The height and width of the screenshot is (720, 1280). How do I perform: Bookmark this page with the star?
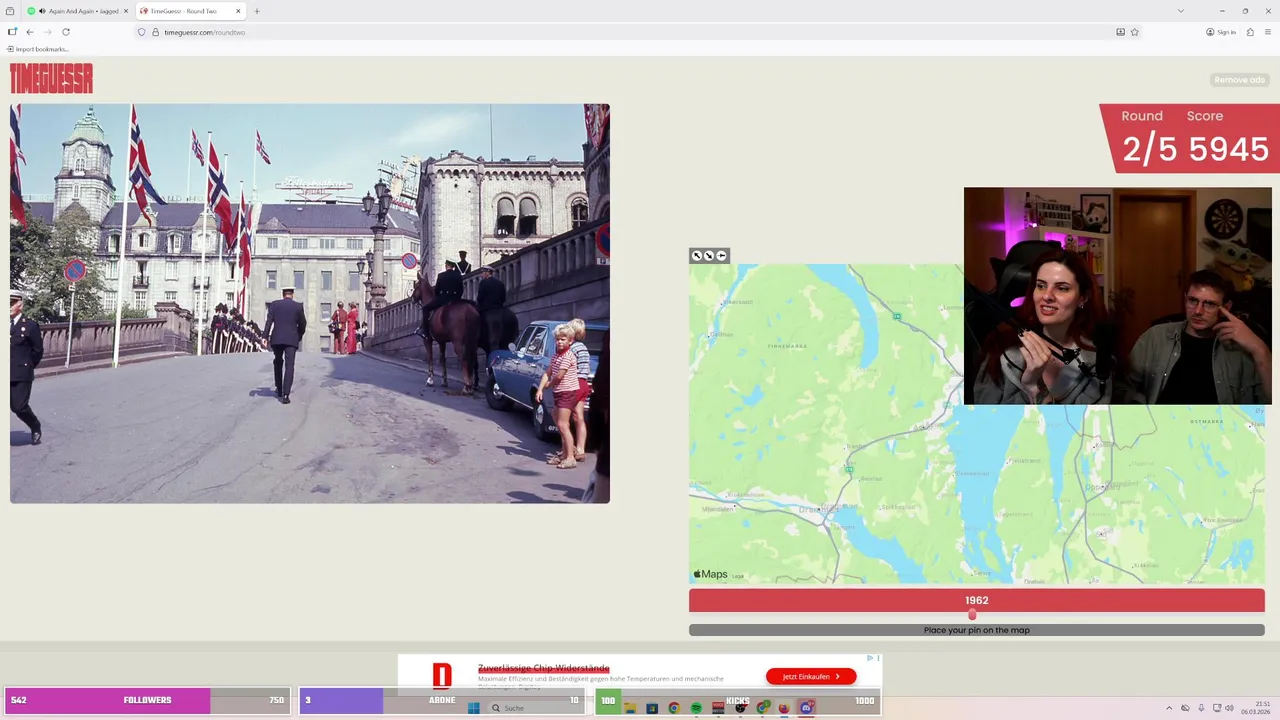(x=1134, y=32)
